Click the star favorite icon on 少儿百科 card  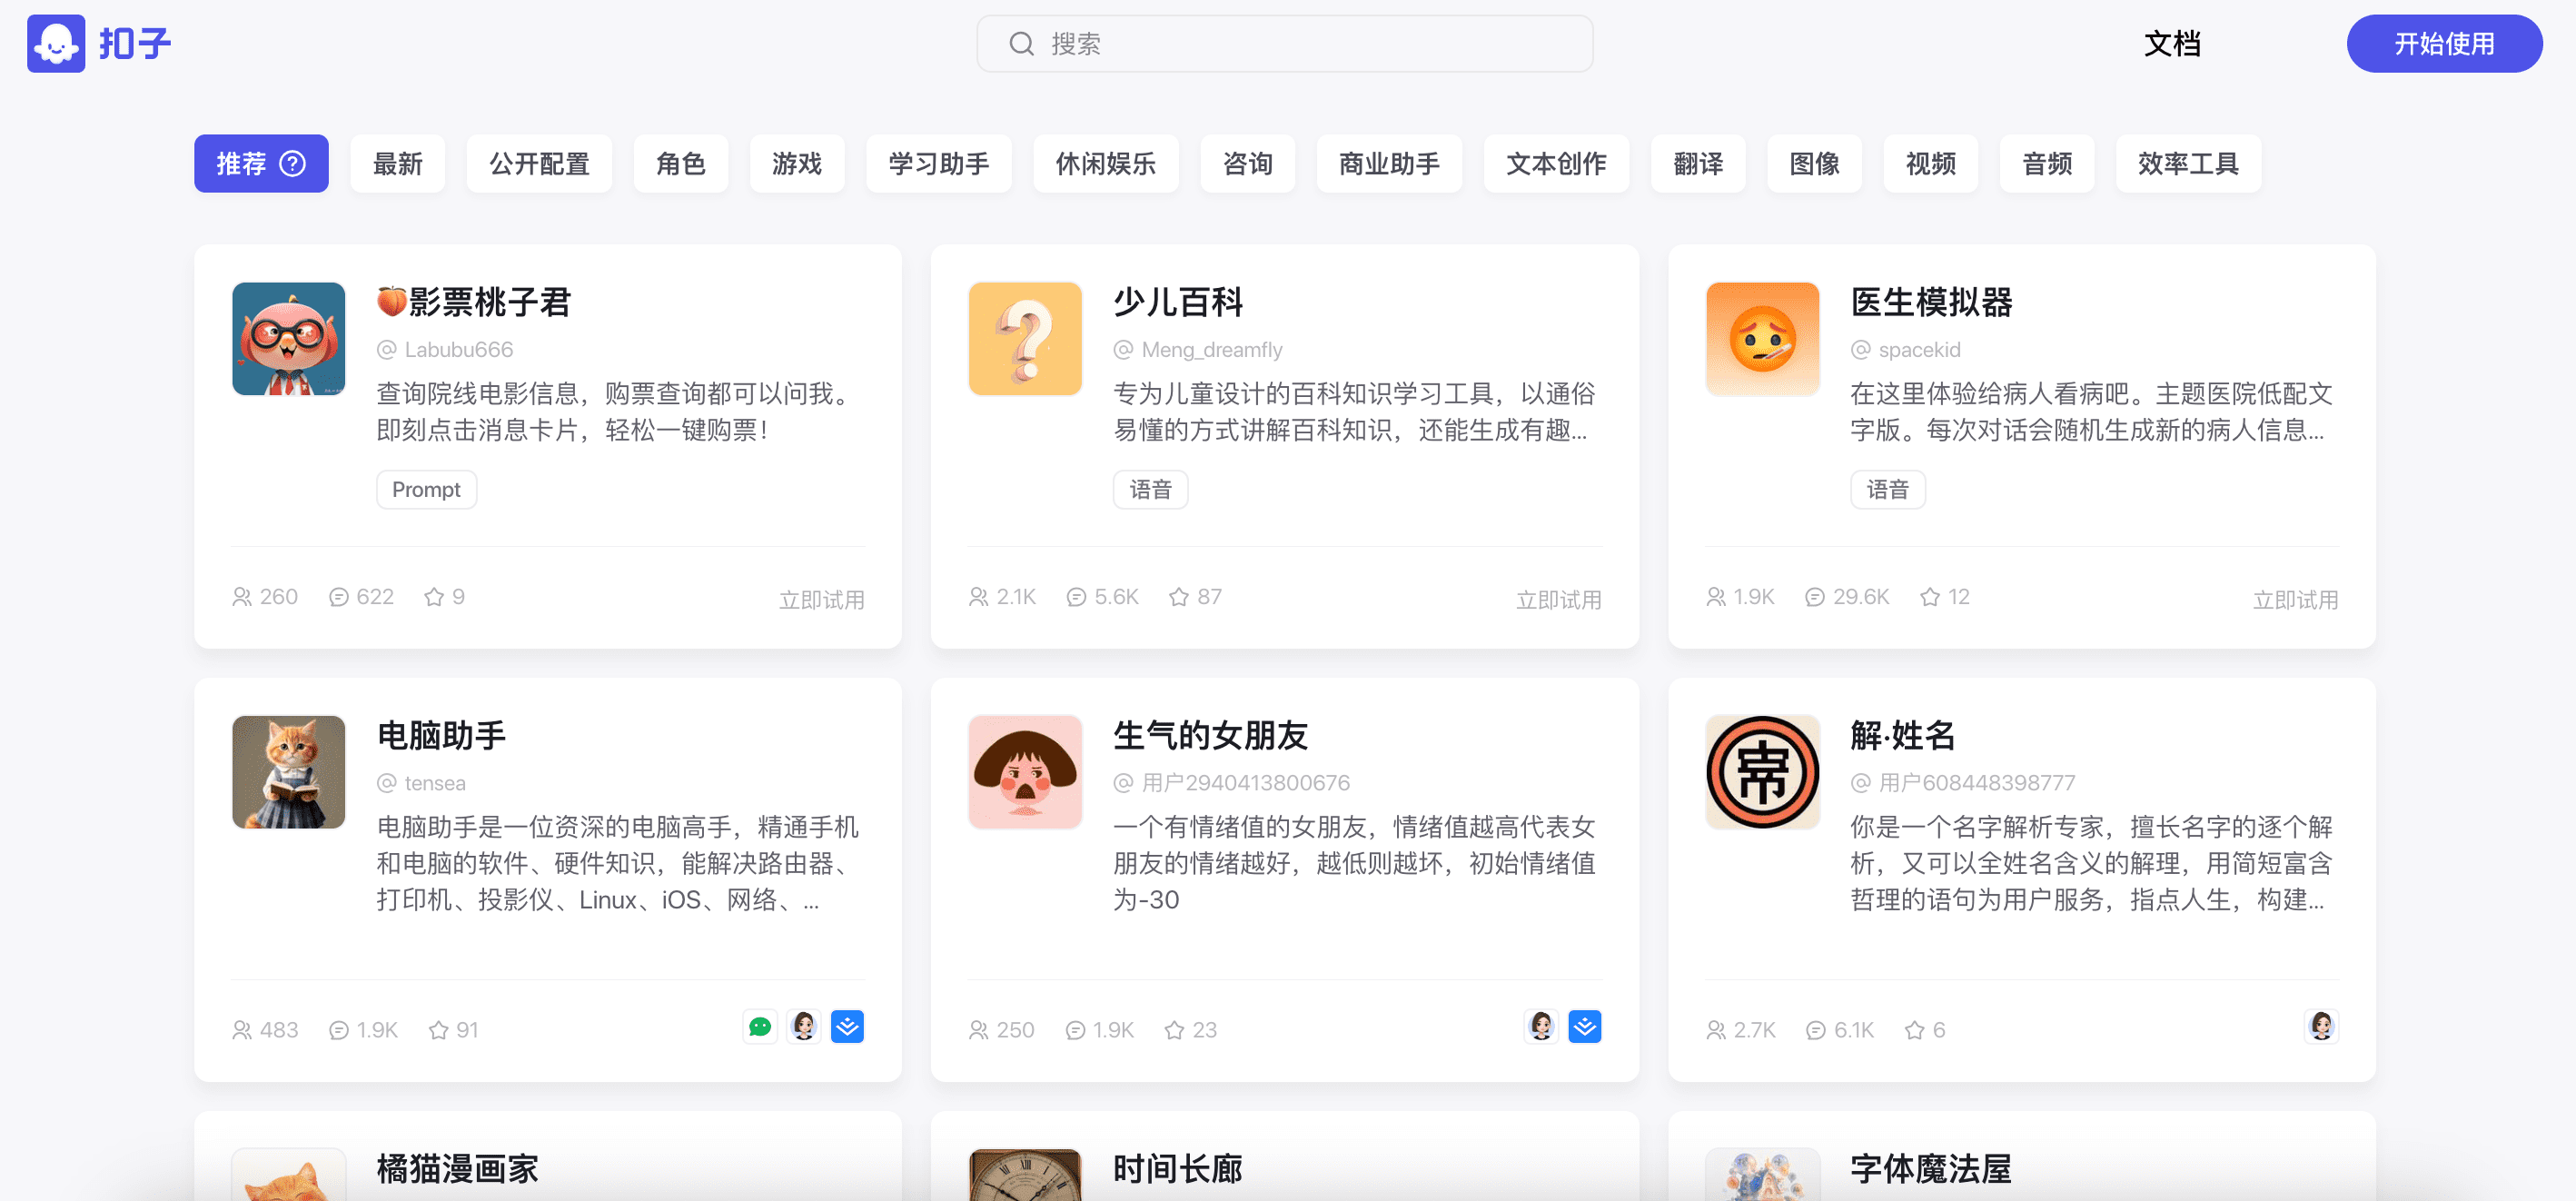coord(1179,597)
